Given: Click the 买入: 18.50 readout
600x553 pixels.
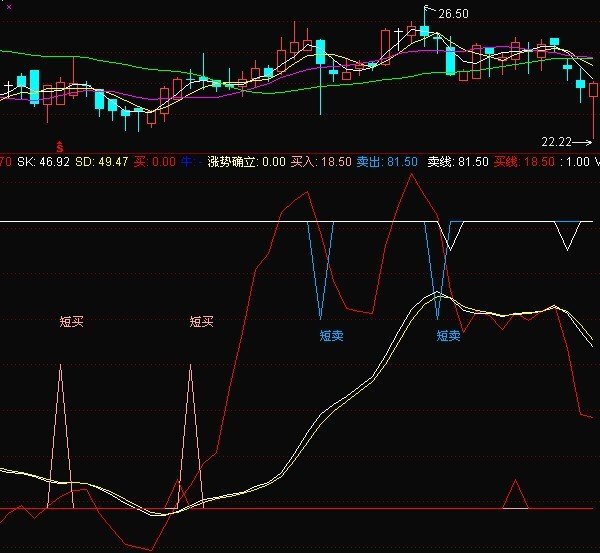Looking at the screenshot, I should 321,161.
